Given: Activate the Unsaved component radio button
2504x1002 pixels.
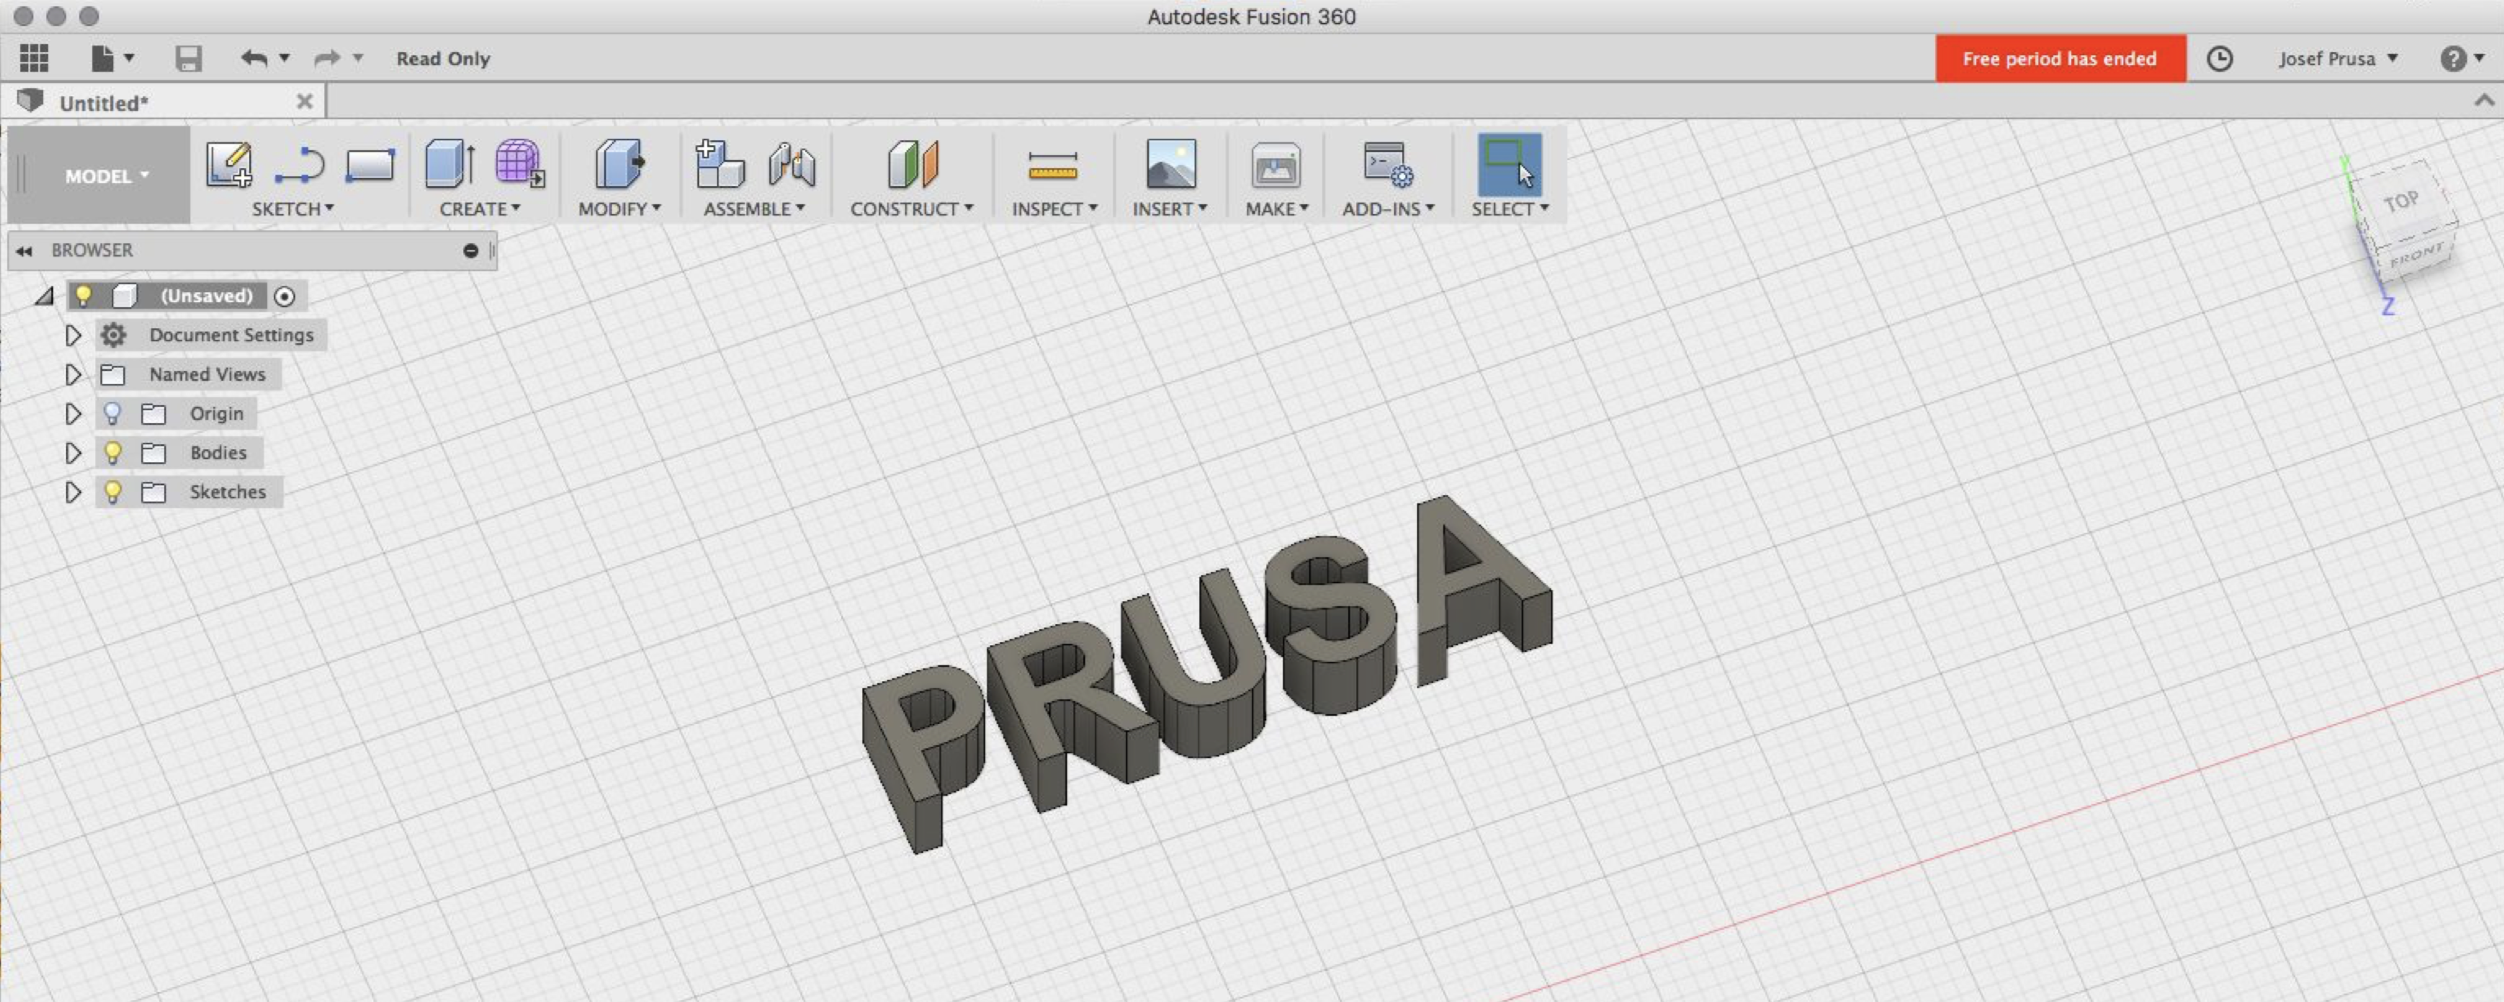Looking at the screenshot, I should (x=285, y=296).
